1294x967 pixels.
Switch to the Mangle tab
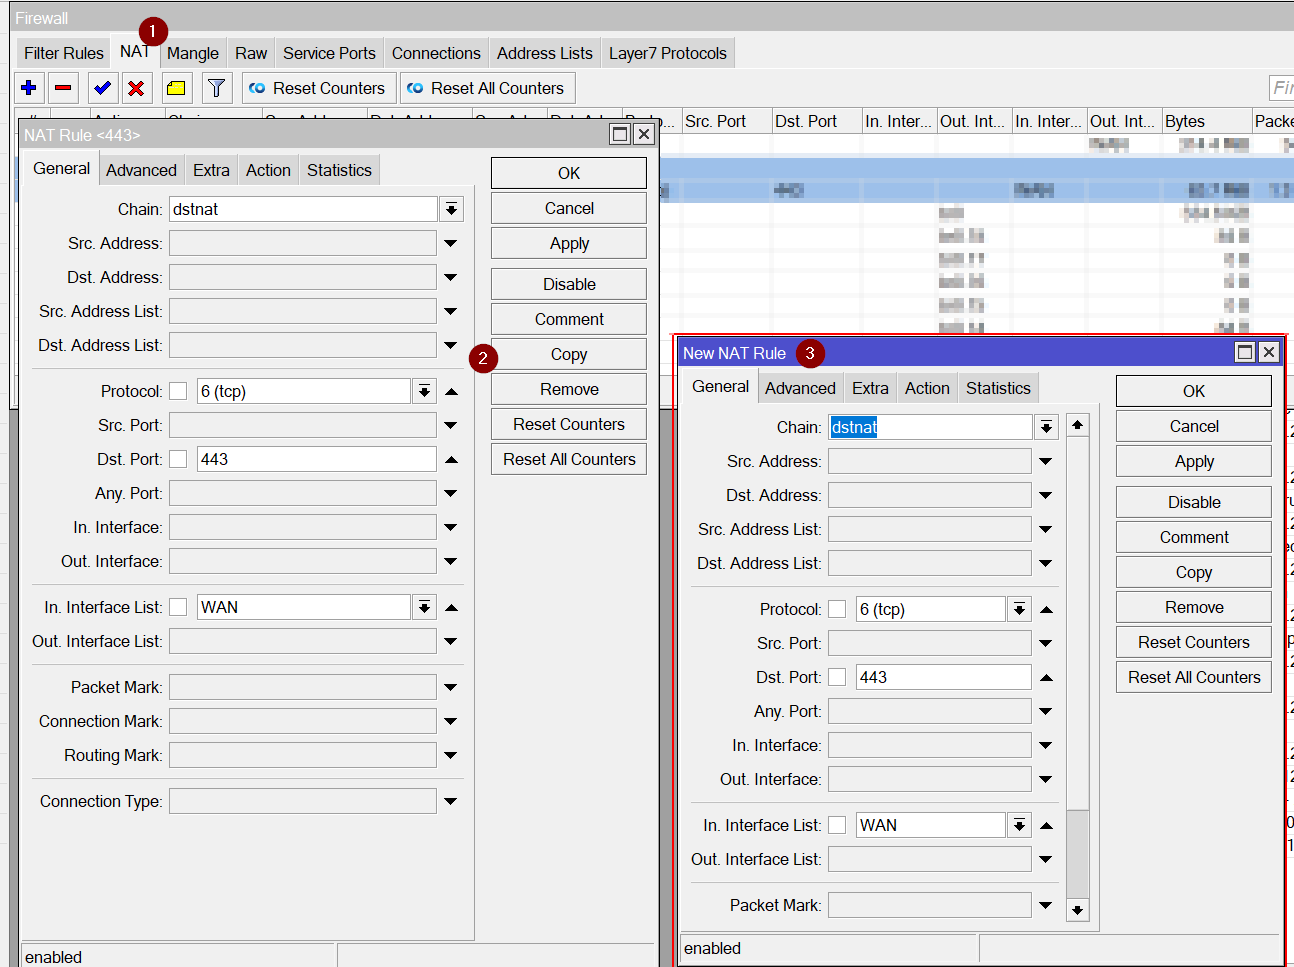192,53
